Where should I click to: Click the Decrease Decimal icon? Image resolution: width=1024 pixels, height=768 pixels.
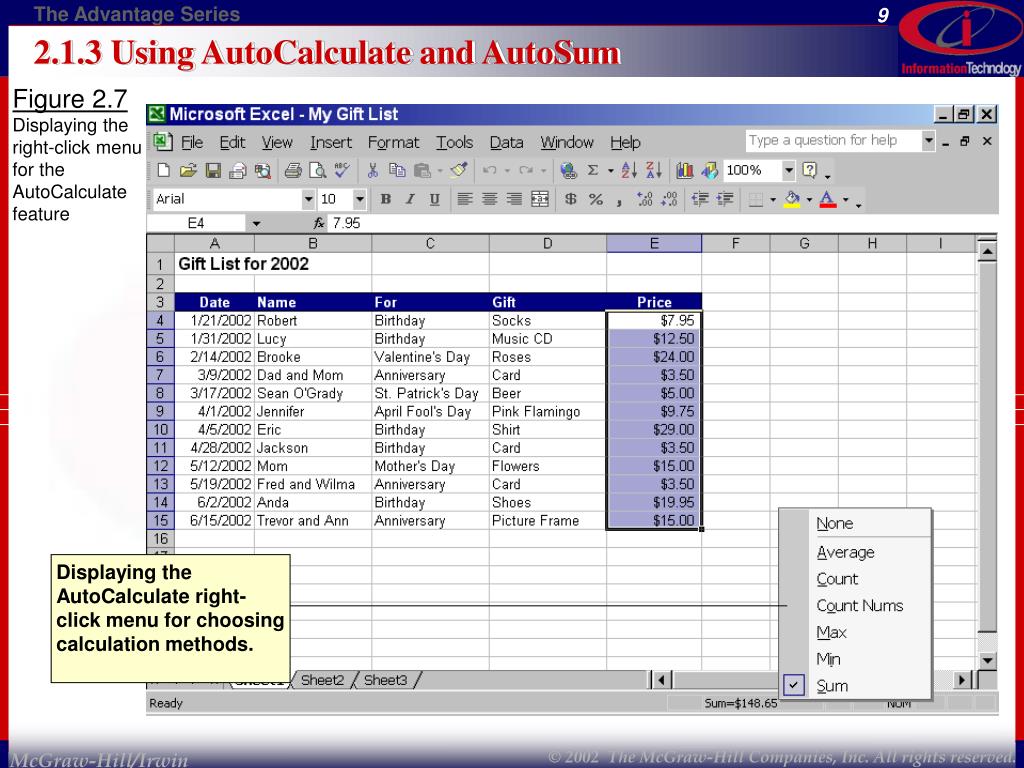[x=669, y=199]
